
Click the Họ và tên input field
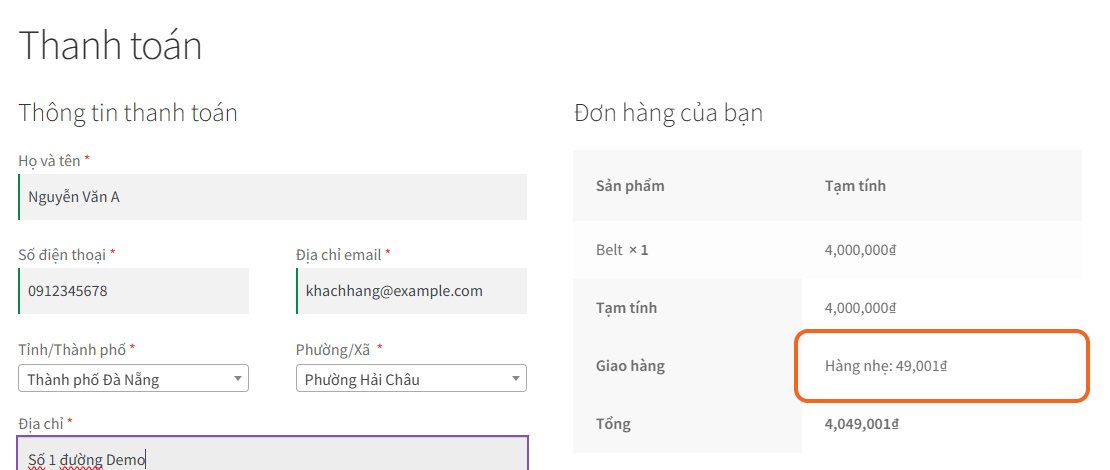coord(273,197)
